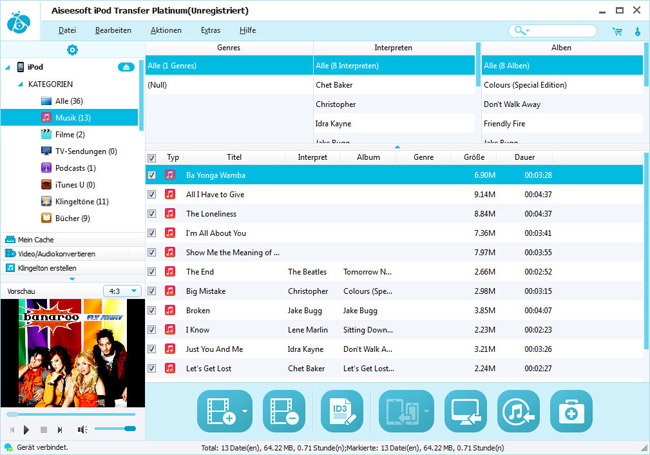The width and height of the screenshot is (650, 455).
Task: Click the previous track button
Action: click(12, 430)
